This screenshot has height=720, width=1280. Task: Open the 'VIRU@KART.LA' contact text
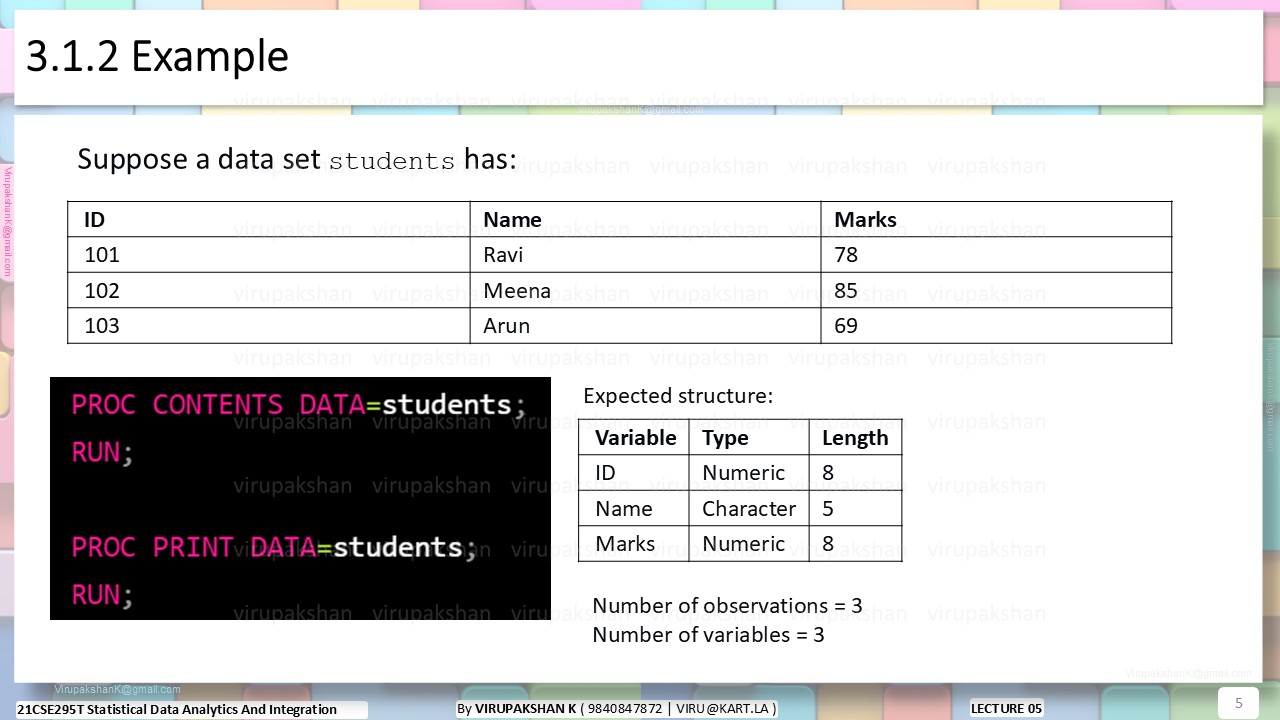(x=722, y=709)
